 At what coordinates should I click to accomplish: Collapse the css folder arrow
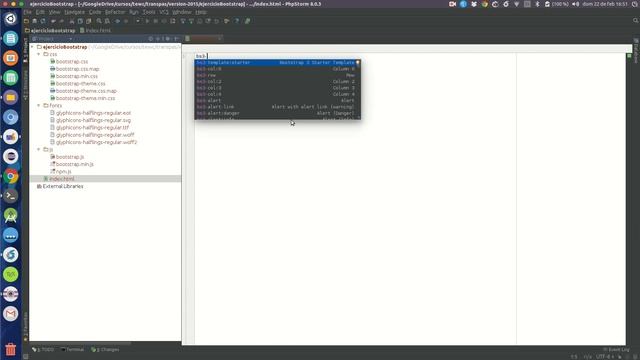click(x=39, y=54)
